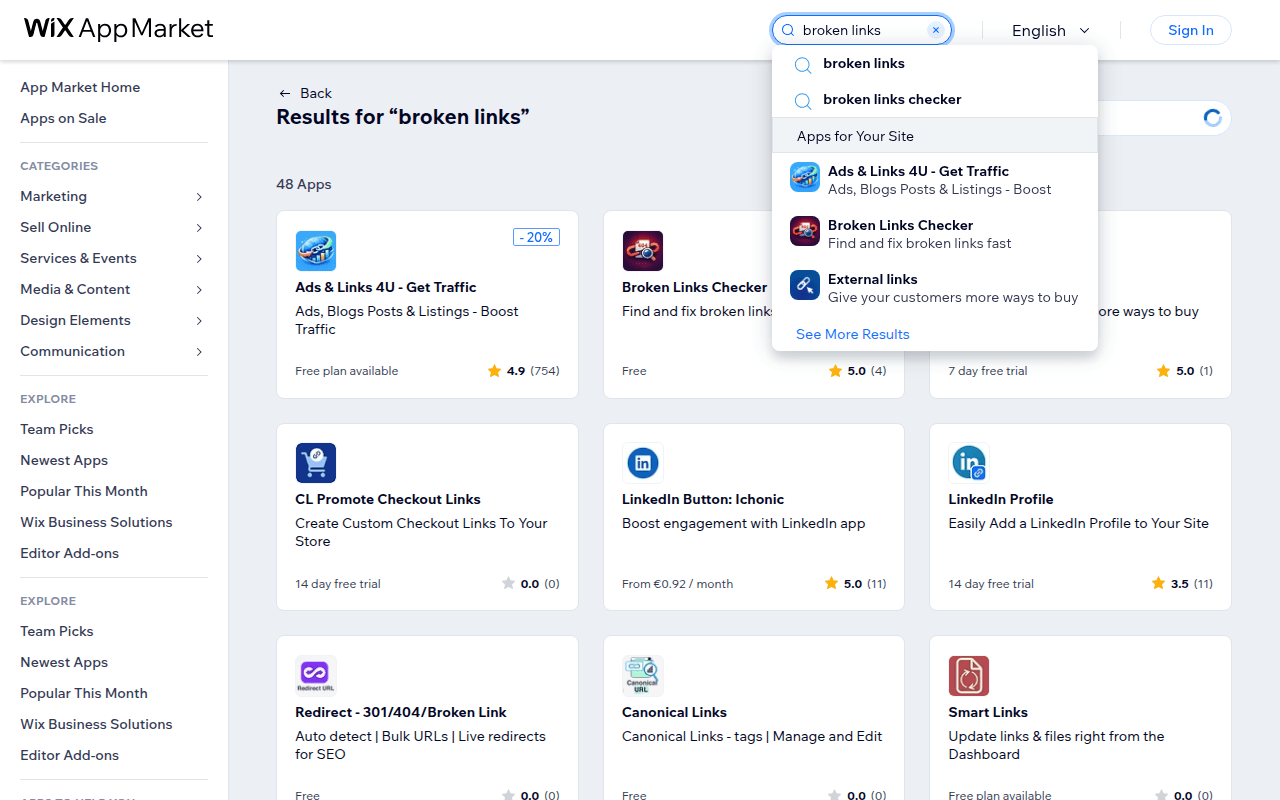Click the External links icon in the suggestions dropdown

(805, 285)
